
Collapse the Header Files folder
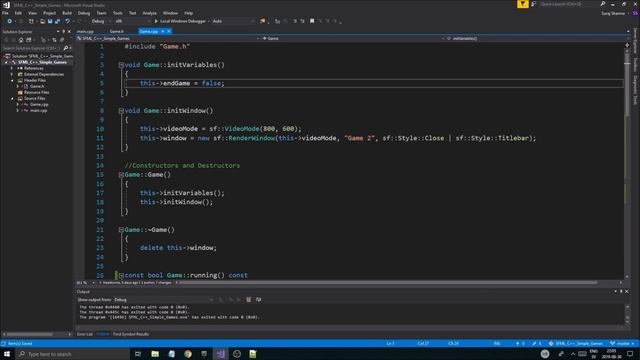click(x=12, y=80)
